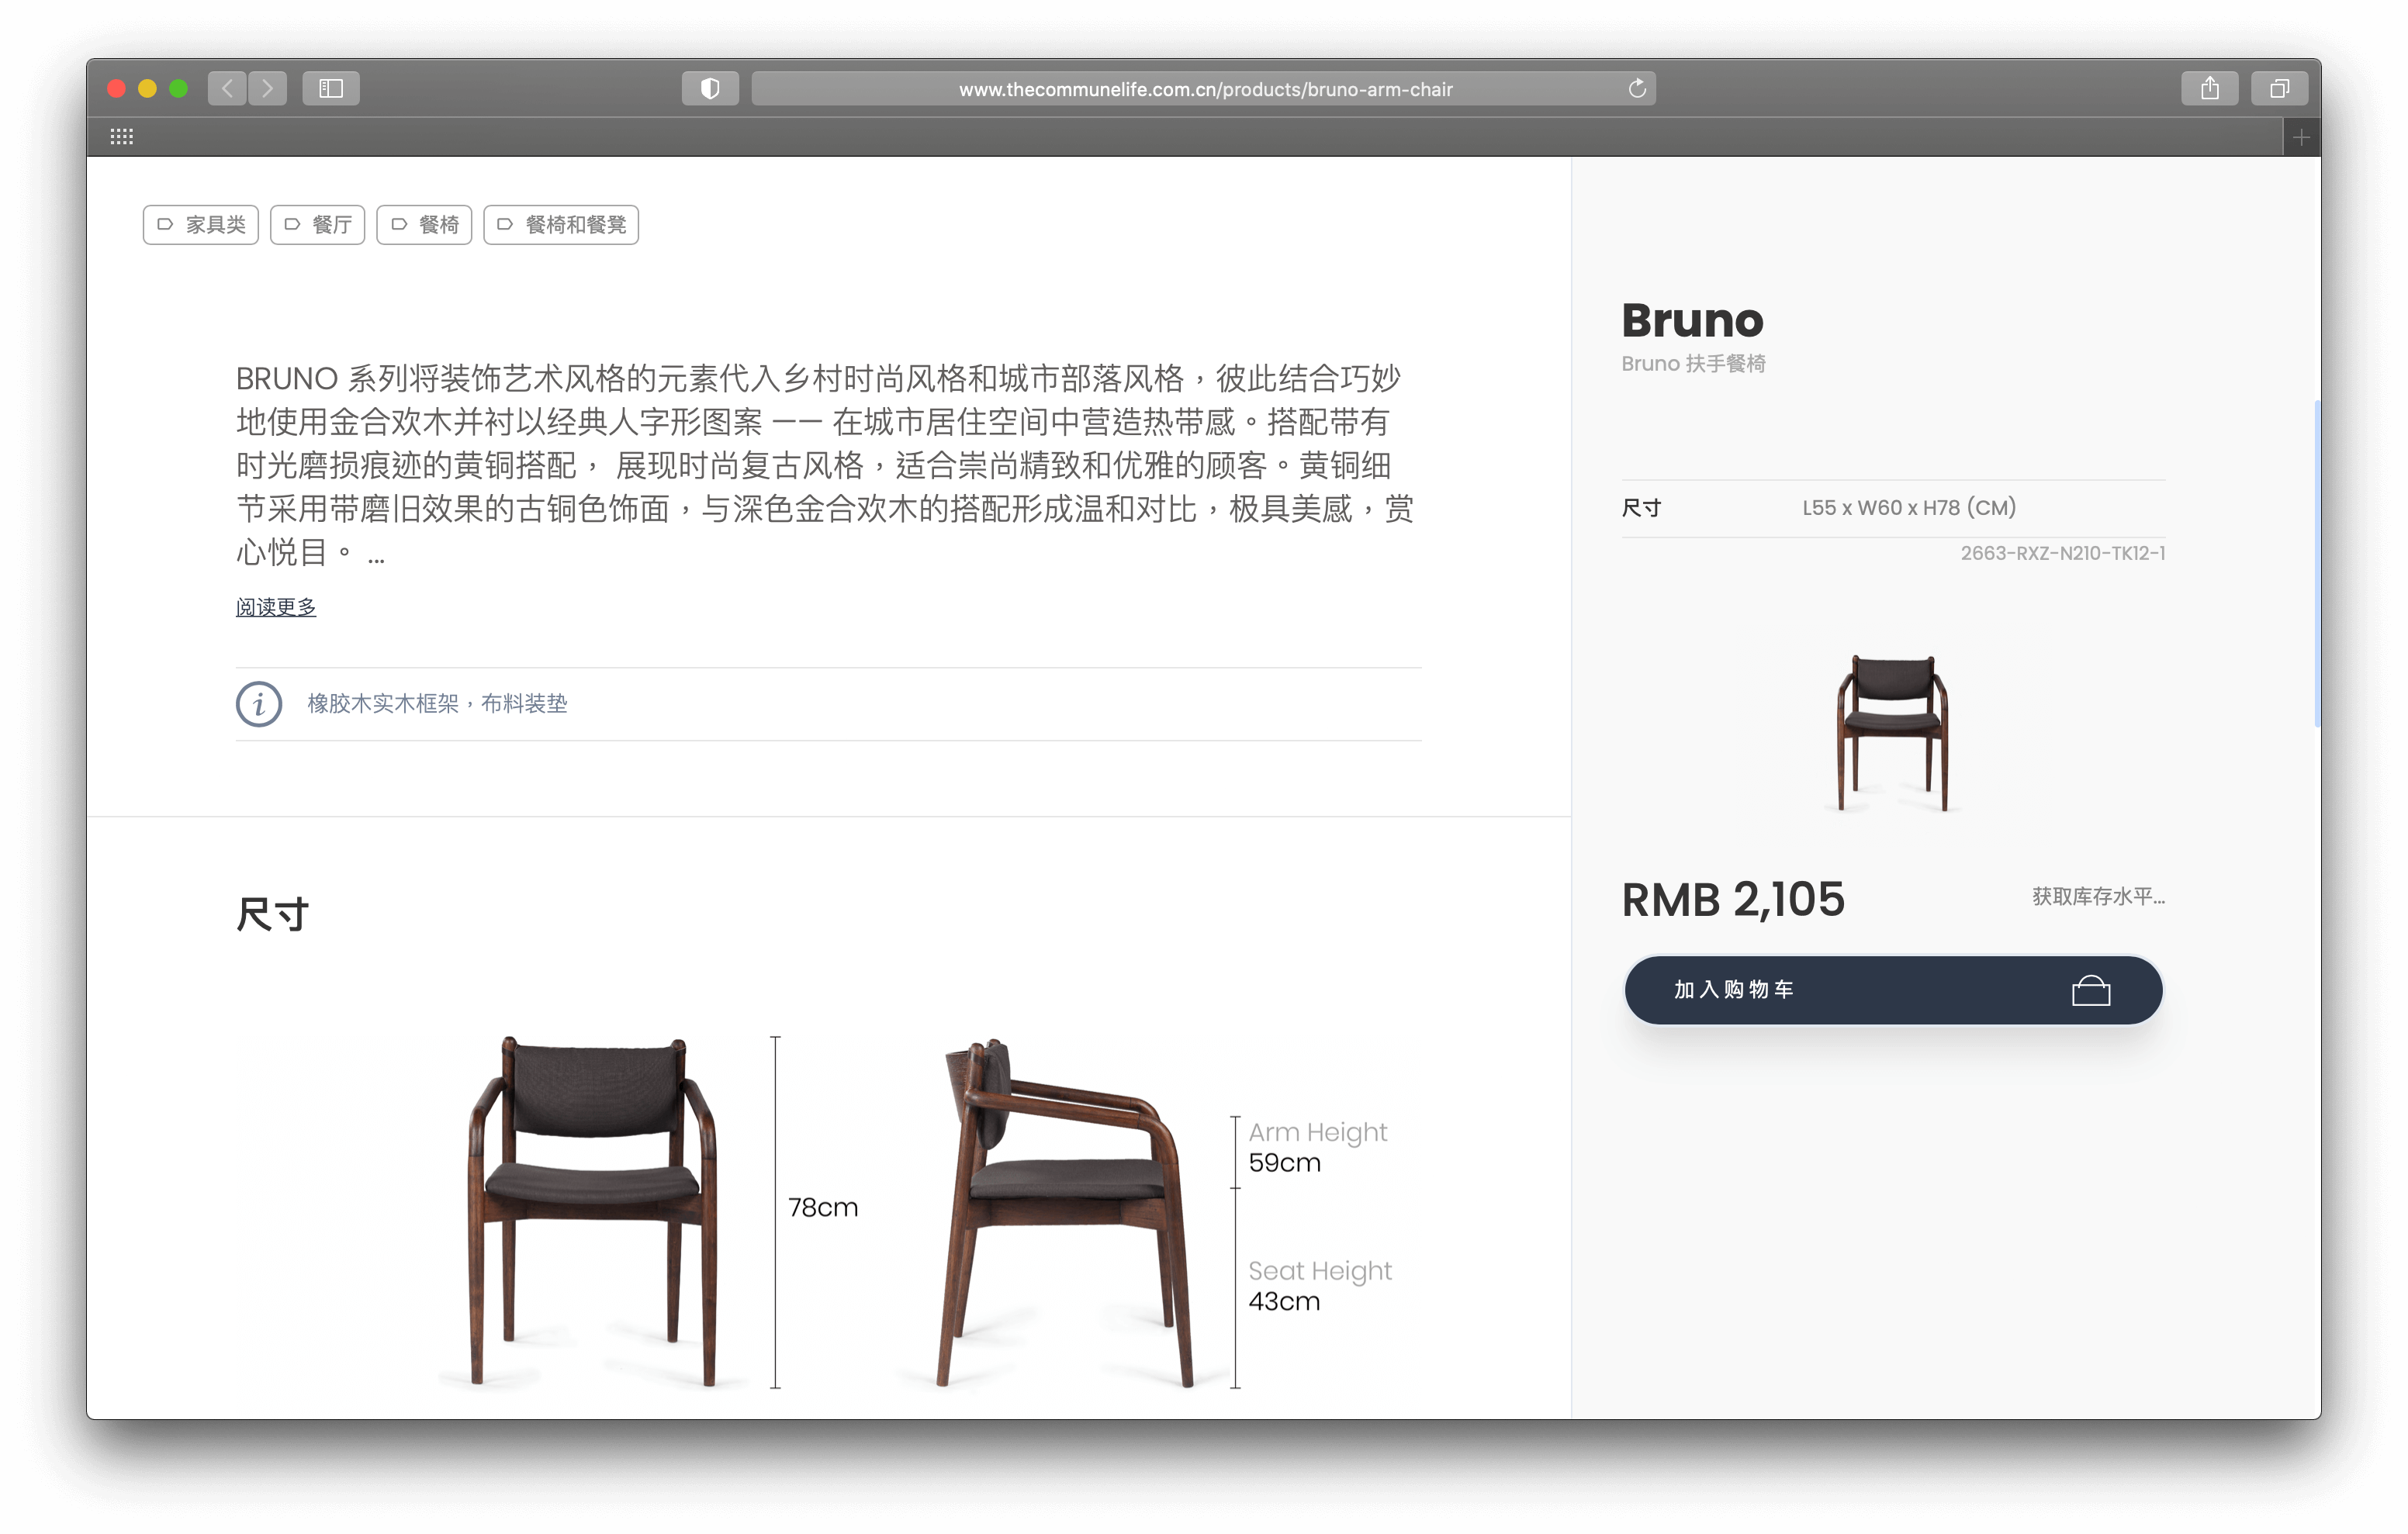Open the 餐椅 category tag
This screenshot has height=1534, width=2408.
click(424, 224)
